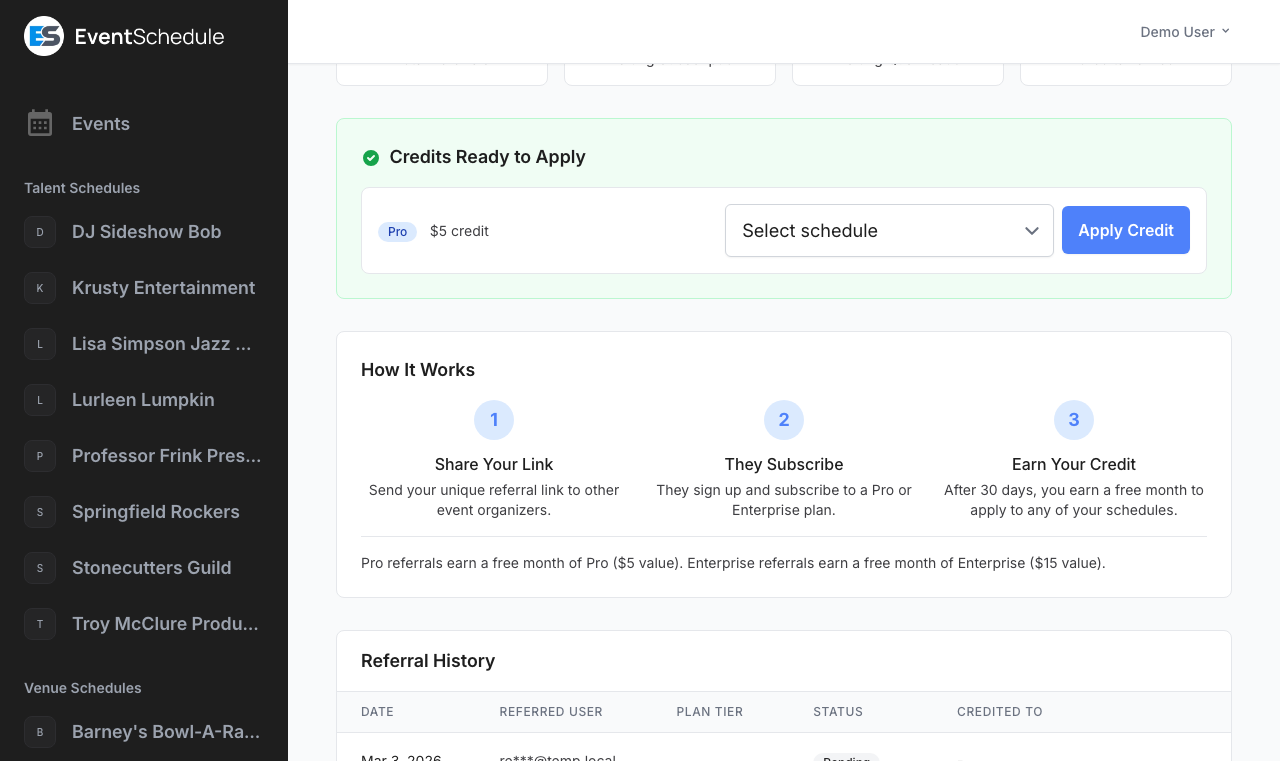Viewport: 1280px width, 761px height.
Task: Open the Select schedule dropdown
Action: pyautogui.click(x=888, y=231)
